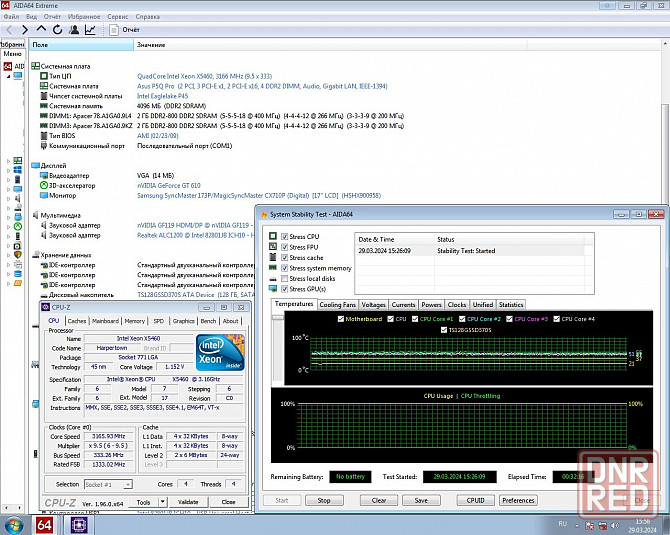670x535 pixels.
Task: Open the nVIDIA GeForce GT 610 link
Action: [x=169, y=185]
